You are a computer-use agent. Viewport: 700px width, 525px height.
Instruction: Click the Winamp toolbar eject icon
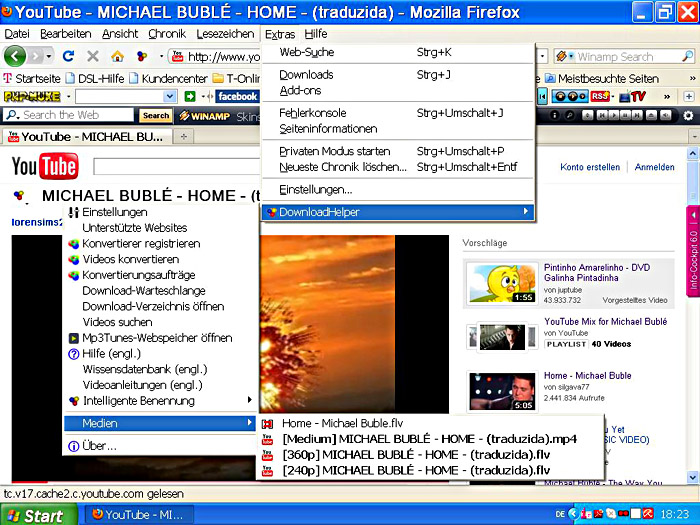[x=651, y=115]
